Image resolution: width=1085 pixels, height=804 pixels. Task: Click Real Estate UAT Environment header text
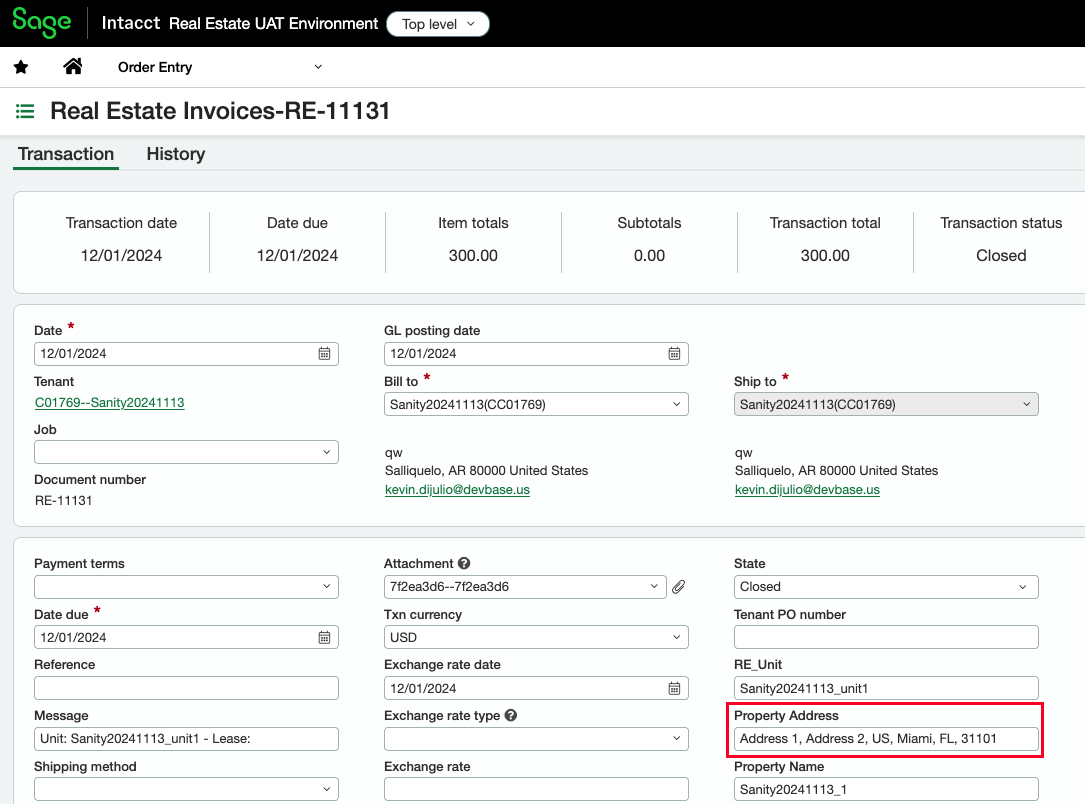(273, 24)
